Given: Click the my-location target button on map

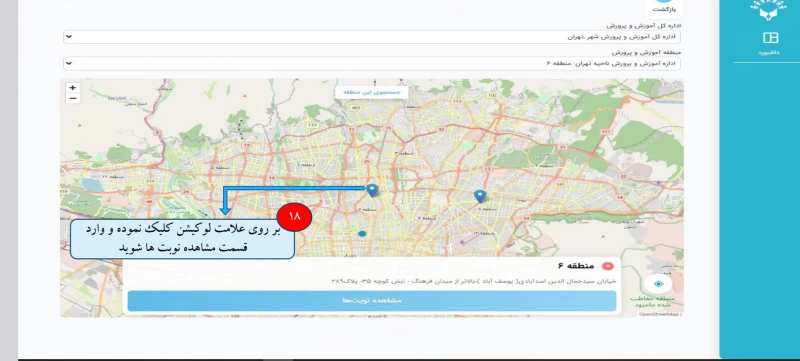Looking at the screenshot, I should pos(658,283).
